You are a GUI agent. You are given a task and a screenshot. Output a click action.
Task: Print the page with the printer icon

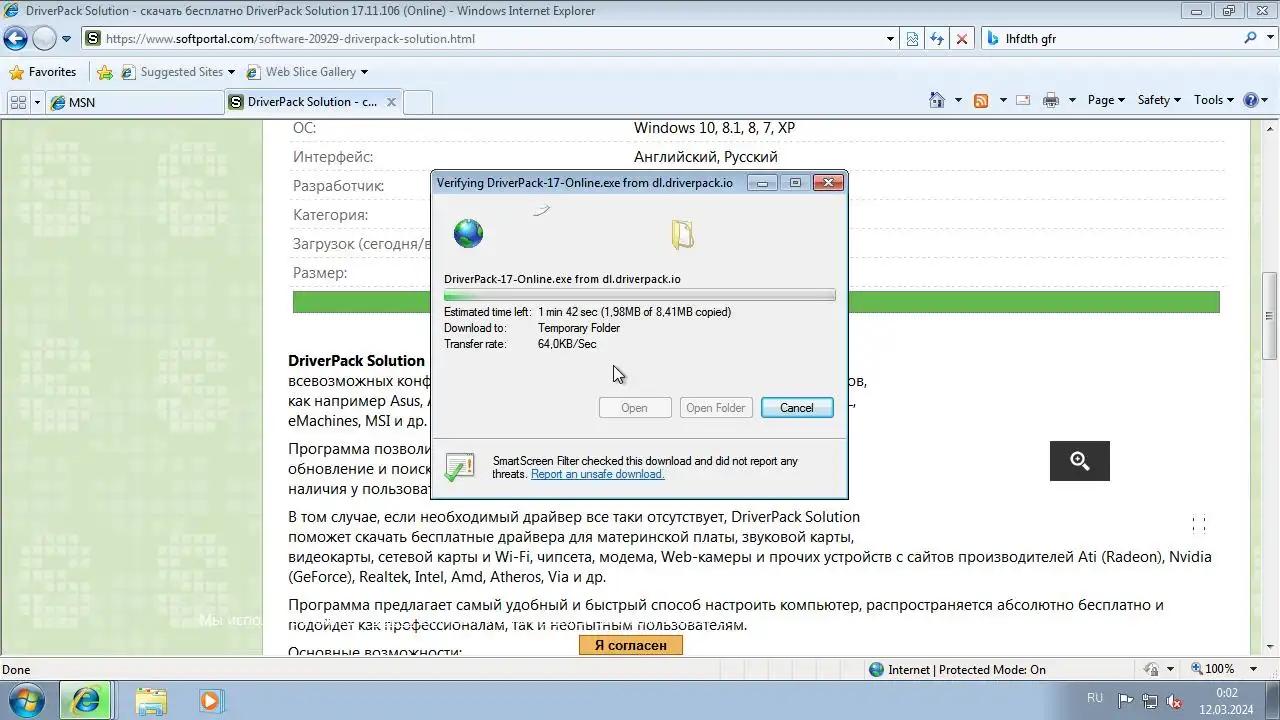(x=1051, y=100)
